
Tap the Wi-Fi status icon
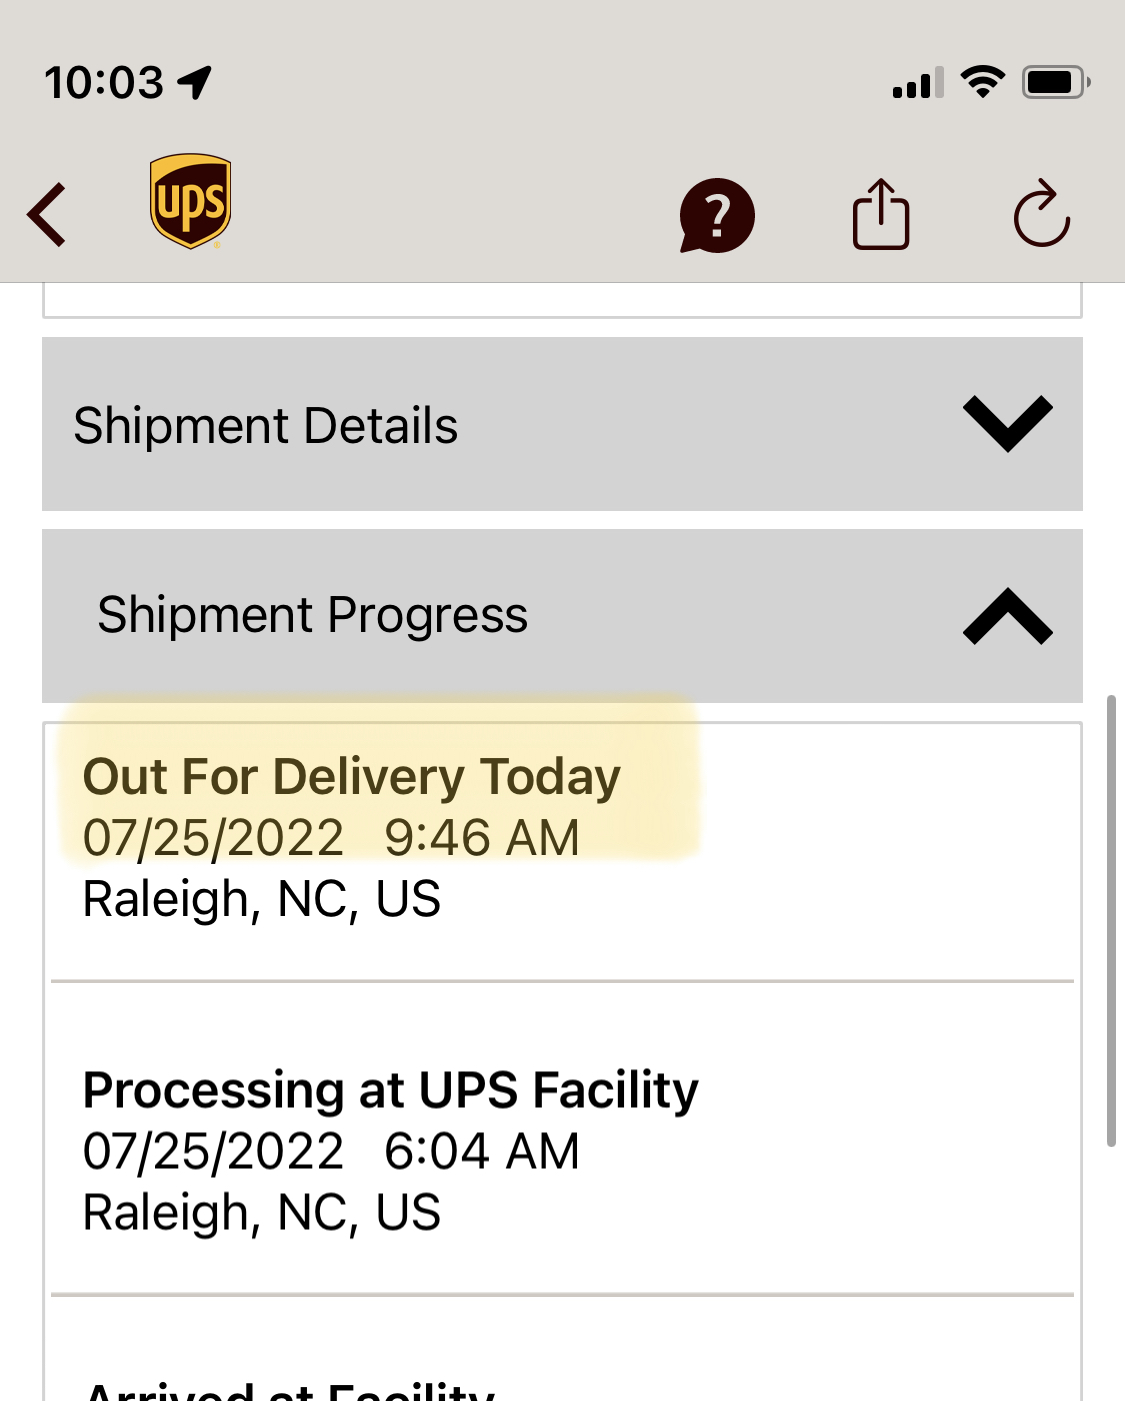click(982, 82)
